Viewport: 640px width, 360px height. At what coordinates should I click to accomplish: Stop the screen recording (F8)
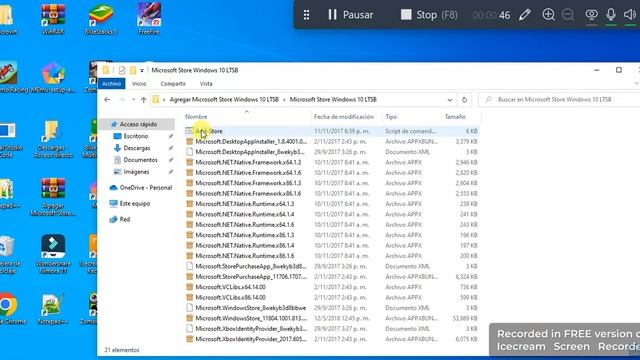[x=429, y=15]
